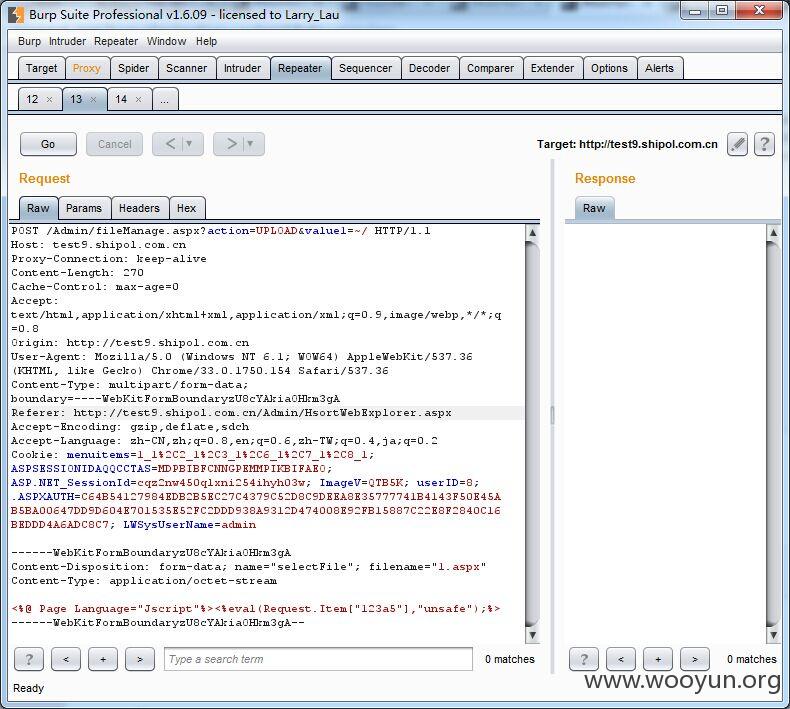This screenshot has width=790, height=709.
Task: Select Repeater sub-tab 14
Action: [121, 99]
